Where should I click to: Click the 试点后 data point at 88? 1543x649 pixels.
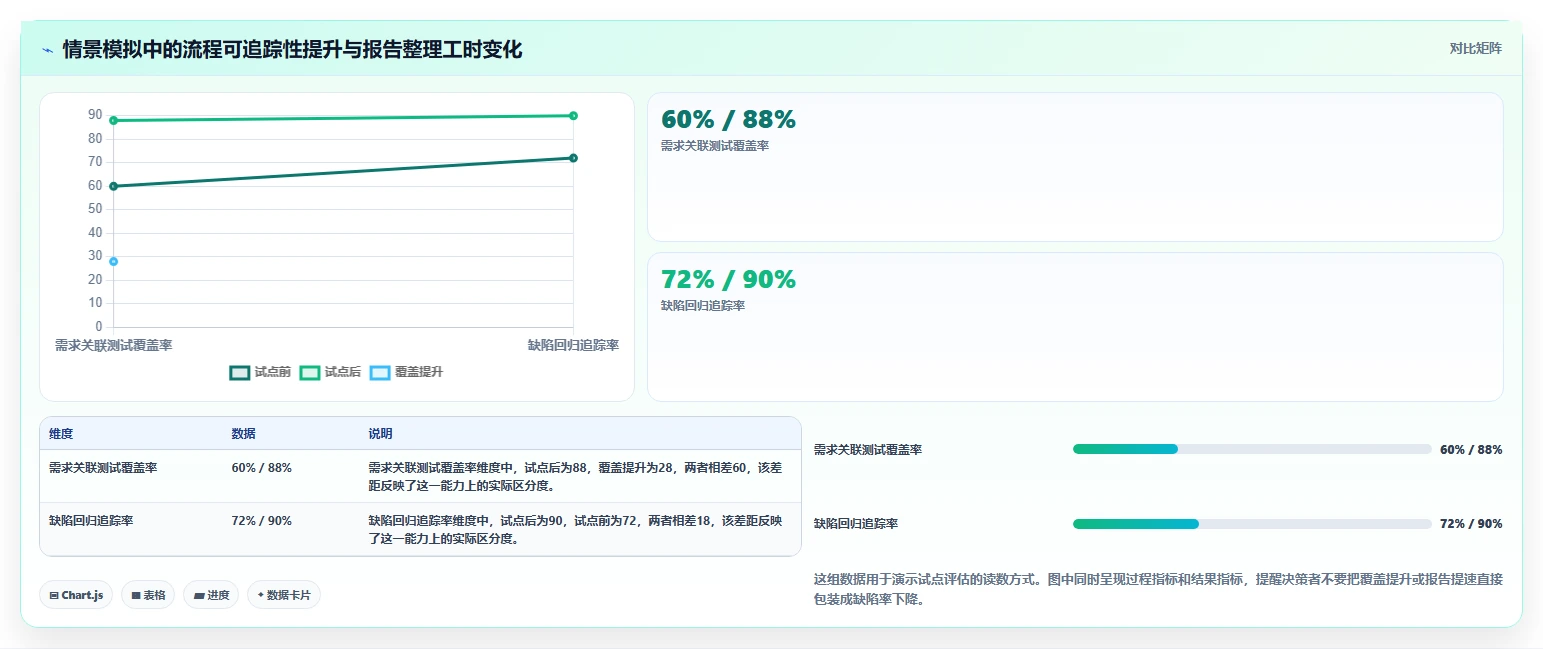(x=113, y=121)
